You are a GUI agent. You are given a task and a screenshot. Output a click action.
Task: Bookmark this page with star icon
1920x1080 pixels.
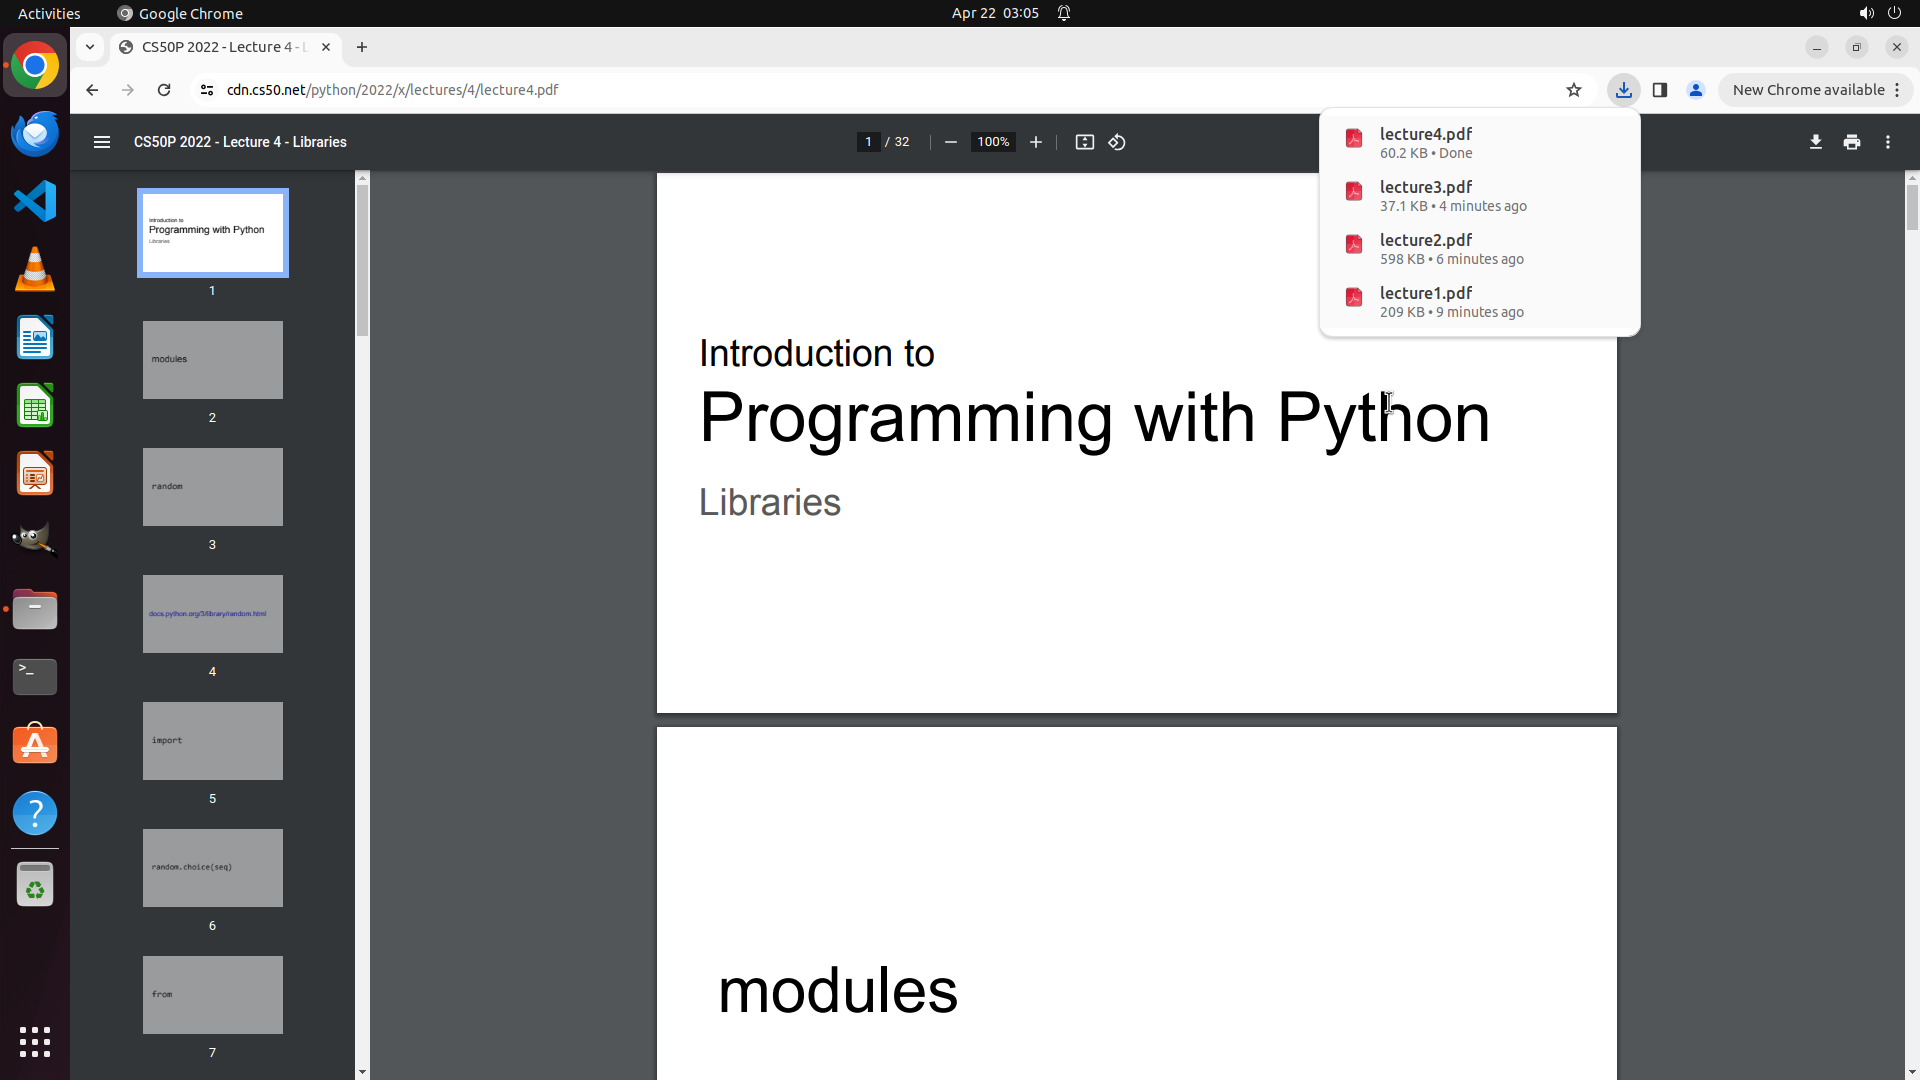[x=1573, y=90]
